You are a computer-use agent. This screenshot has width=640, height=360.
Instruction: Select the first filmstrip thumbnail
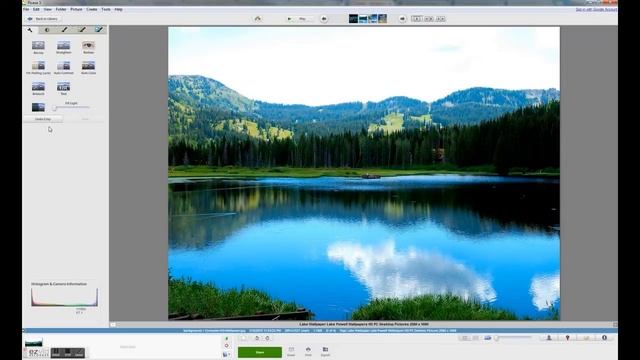[x=353, y=18]
